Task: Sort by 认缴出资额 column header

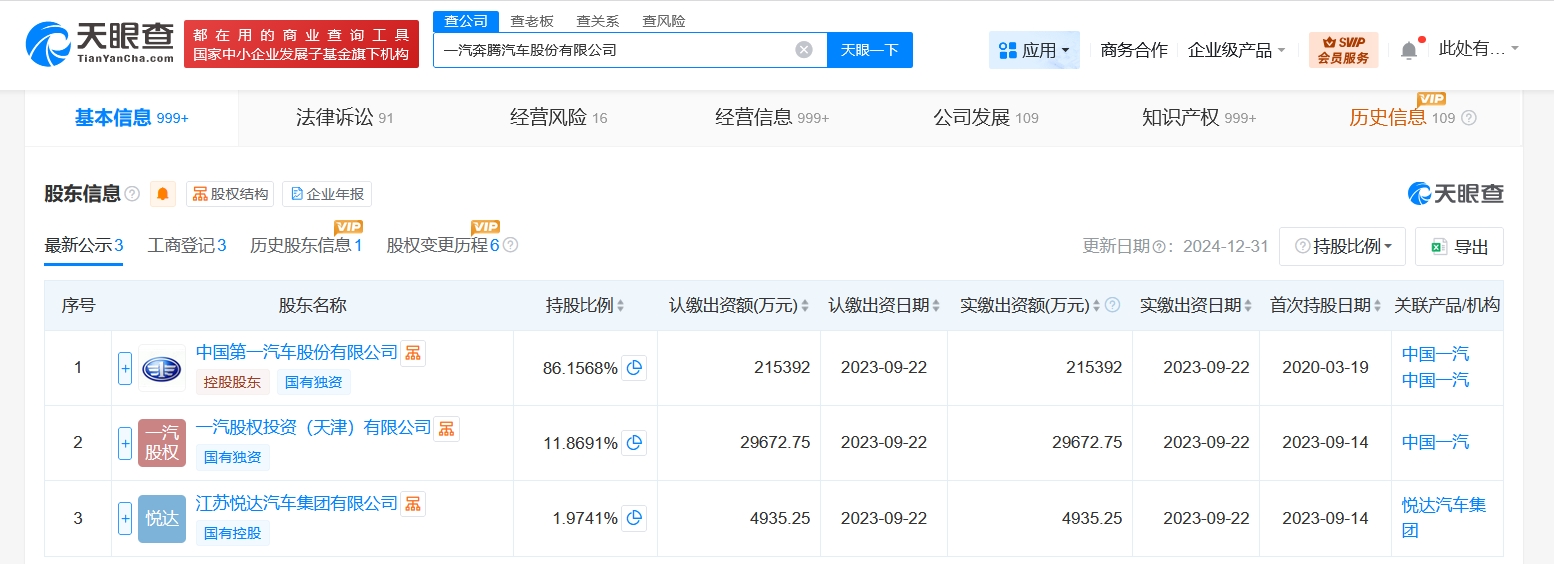Action: coord(738,306)
